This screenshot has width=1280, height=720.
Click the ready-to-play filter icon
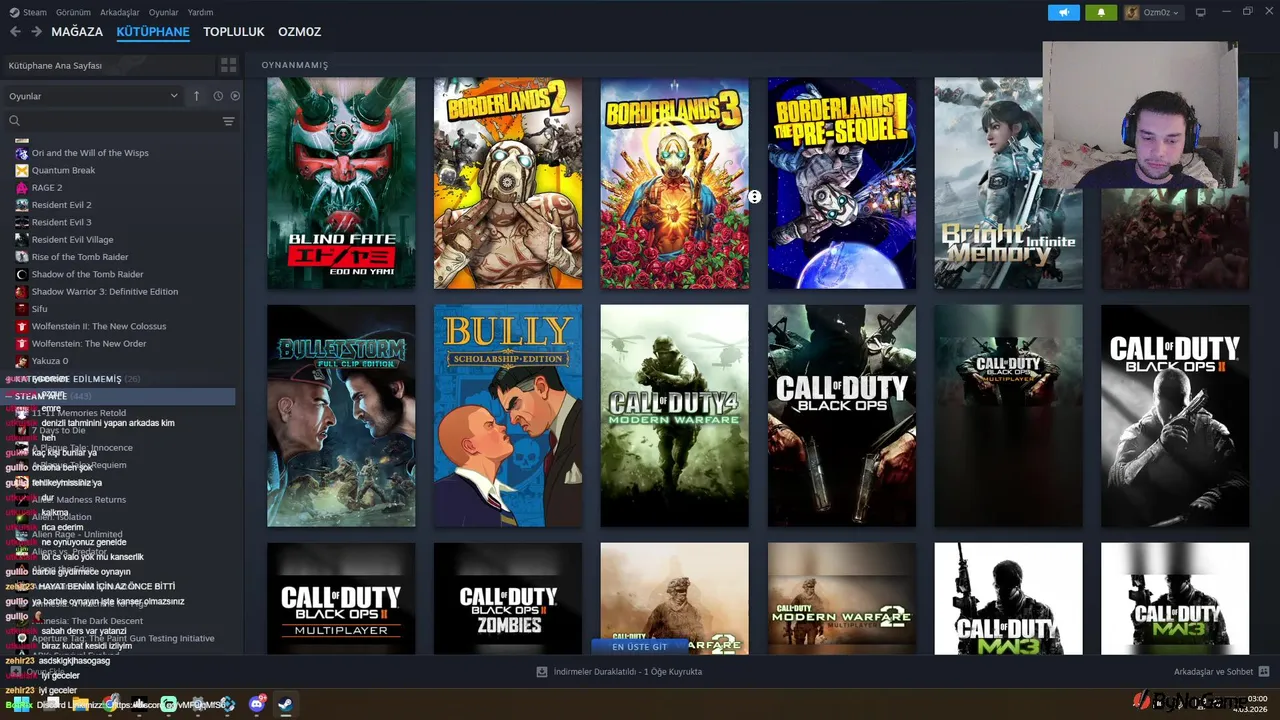coord(235,96)
